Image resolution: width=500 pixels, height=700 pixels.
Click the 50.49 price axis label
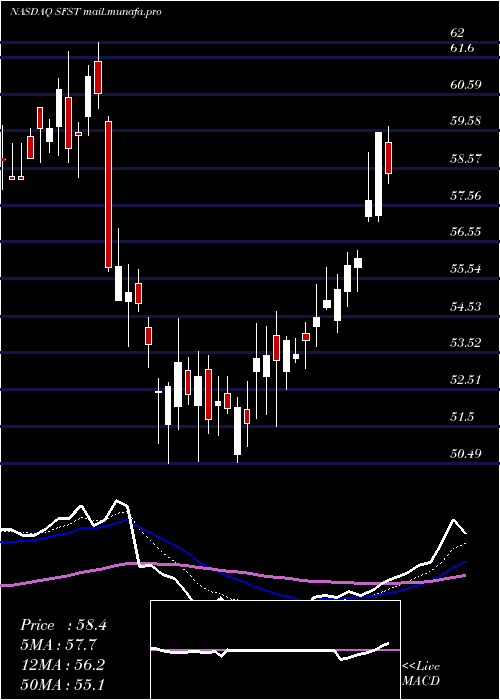[x=466, y=454]
